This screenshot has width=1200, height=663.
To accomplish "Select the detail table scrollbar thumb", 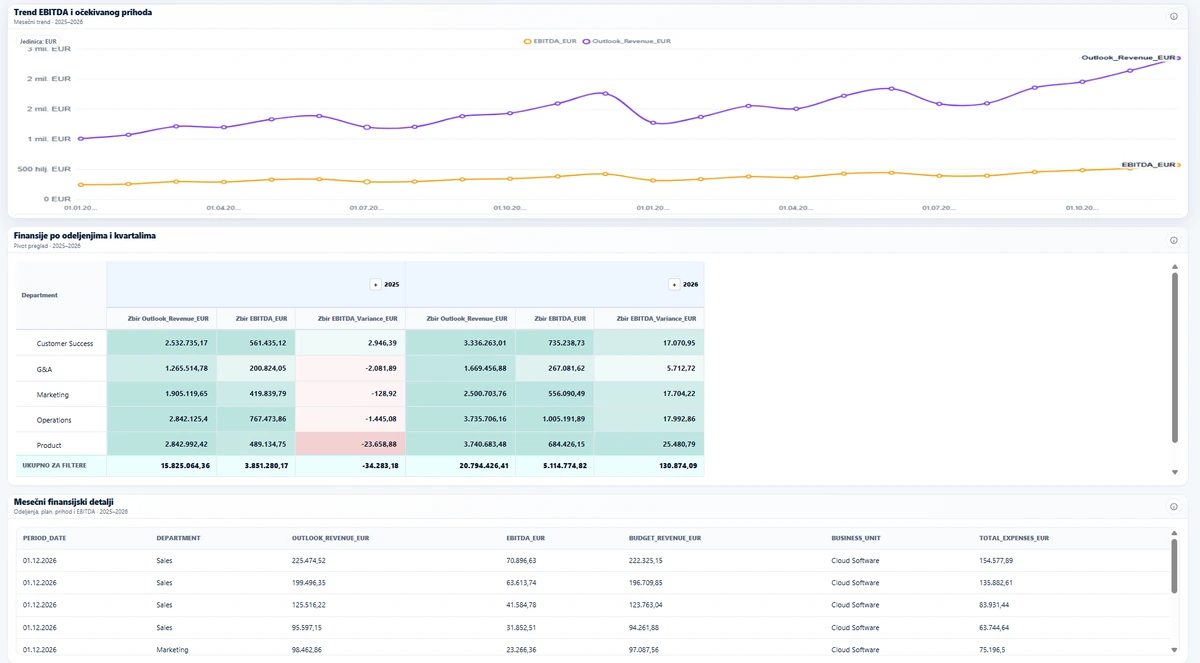I will coord(1174,568).
